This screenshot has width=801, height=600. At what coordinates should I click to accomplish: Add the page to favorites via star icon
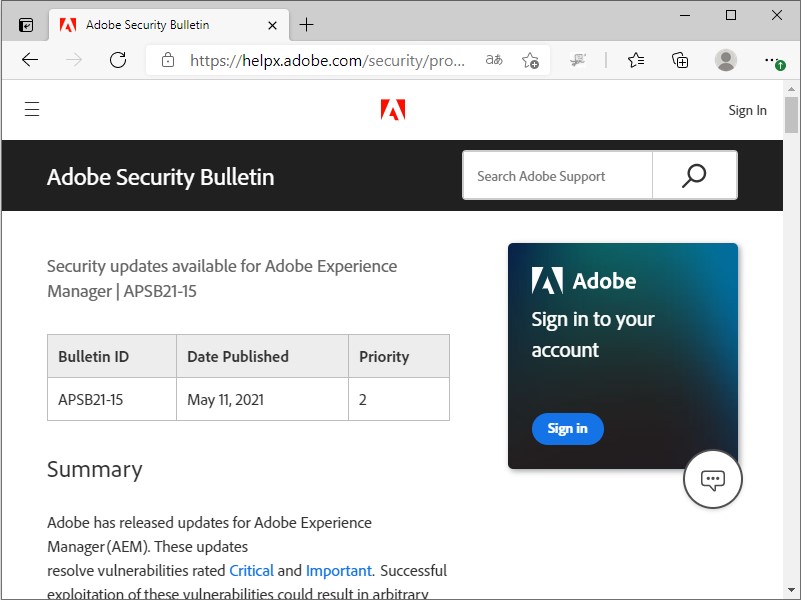coord(531,60)
